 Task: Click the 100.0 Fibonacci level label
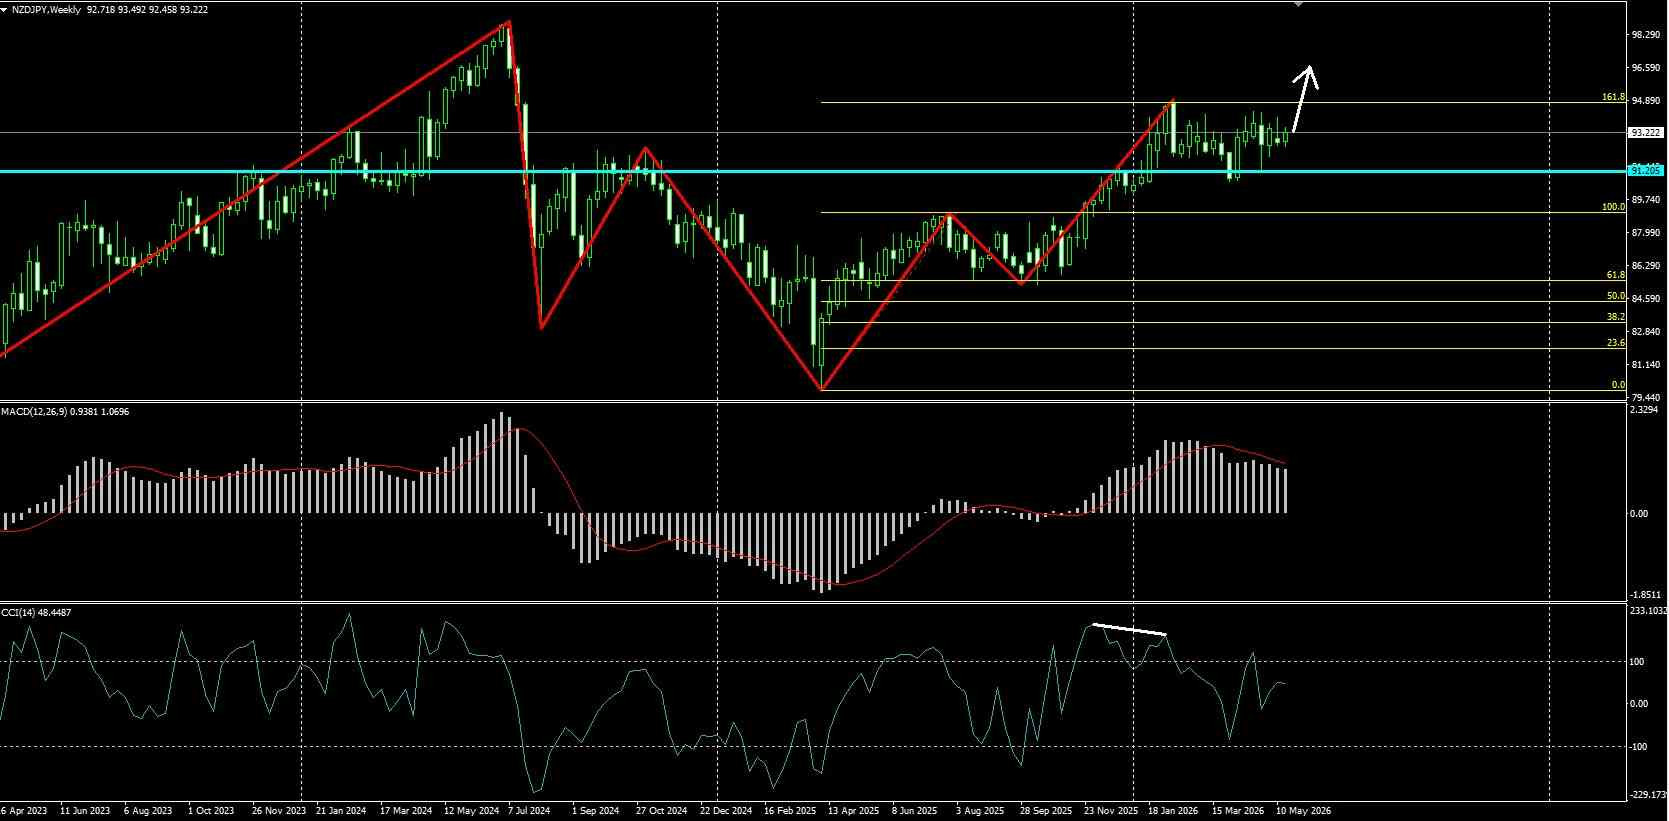[1613, 207]
